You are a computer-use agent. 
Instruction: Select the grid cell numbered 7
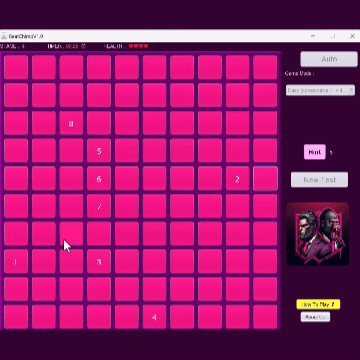tap(99, 206)
